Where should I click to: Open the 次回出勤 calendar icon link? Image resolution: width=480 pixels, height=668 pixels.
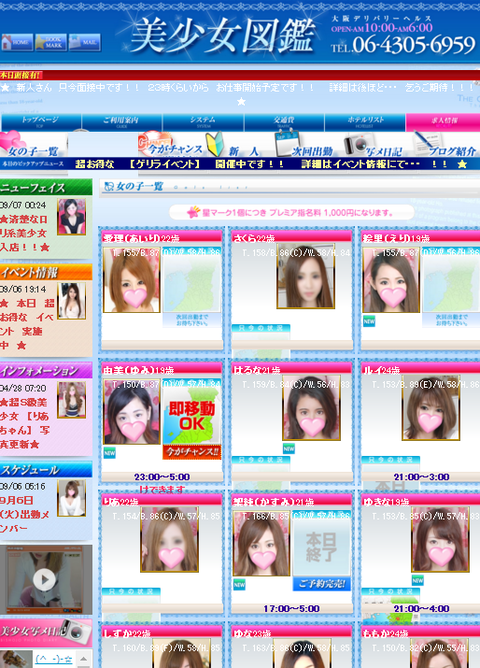click(303, 145)
